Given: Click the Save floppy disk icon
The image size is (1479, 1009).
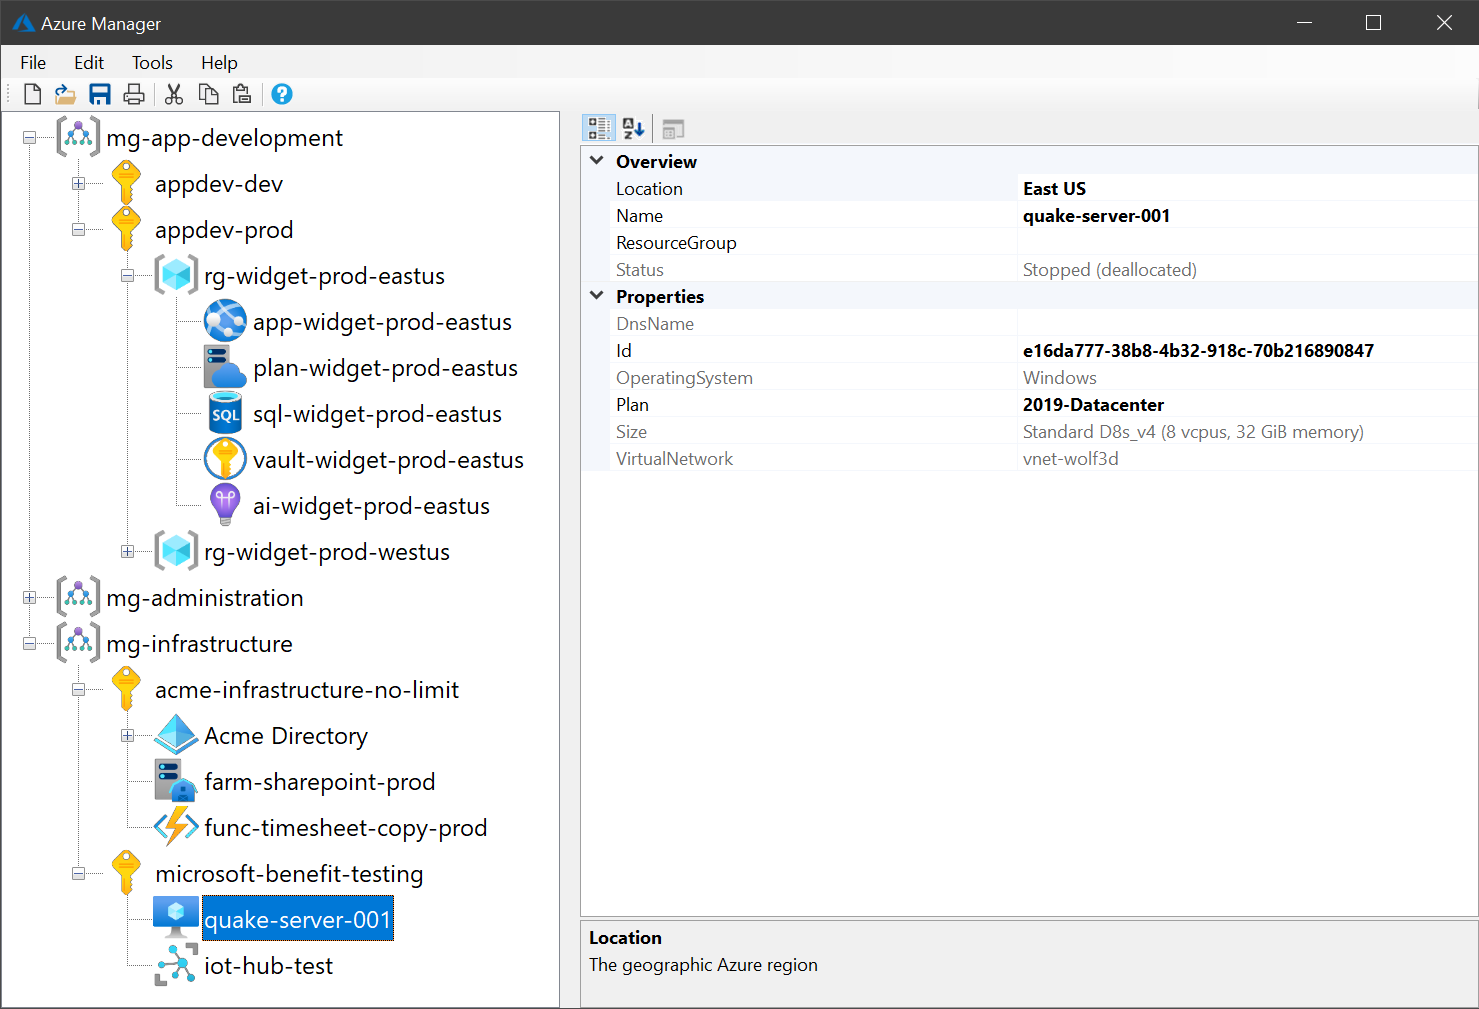Looking at the screenshot, I should click(100, 94).
